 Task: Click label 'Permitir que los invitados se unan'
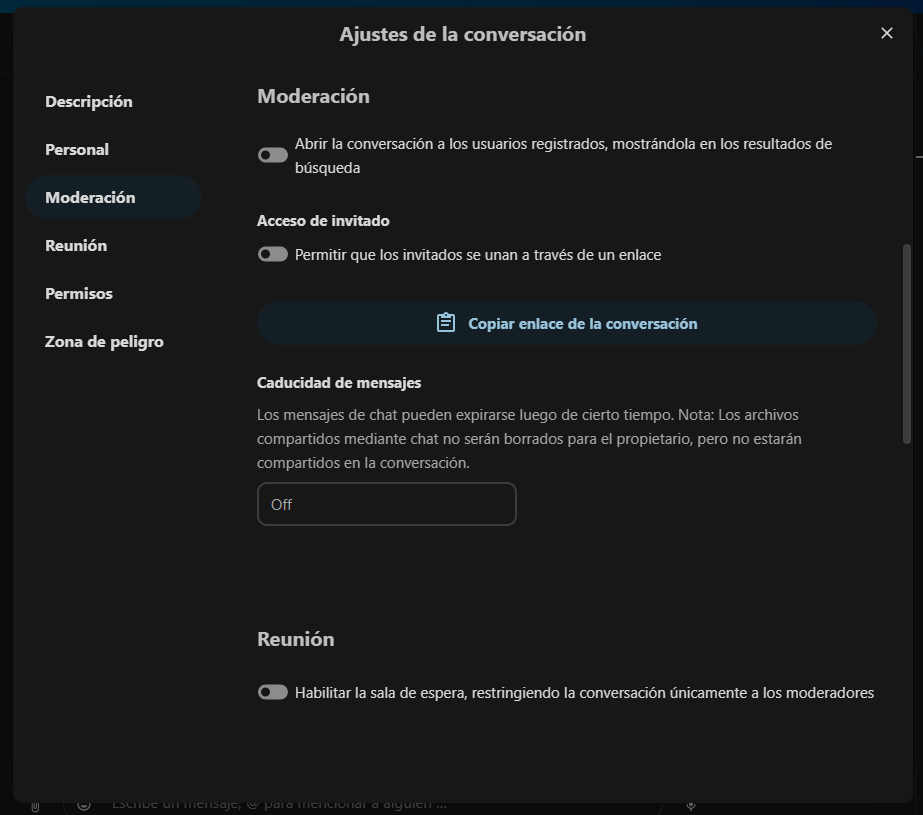pyautogui.click(x=478, y=255)
